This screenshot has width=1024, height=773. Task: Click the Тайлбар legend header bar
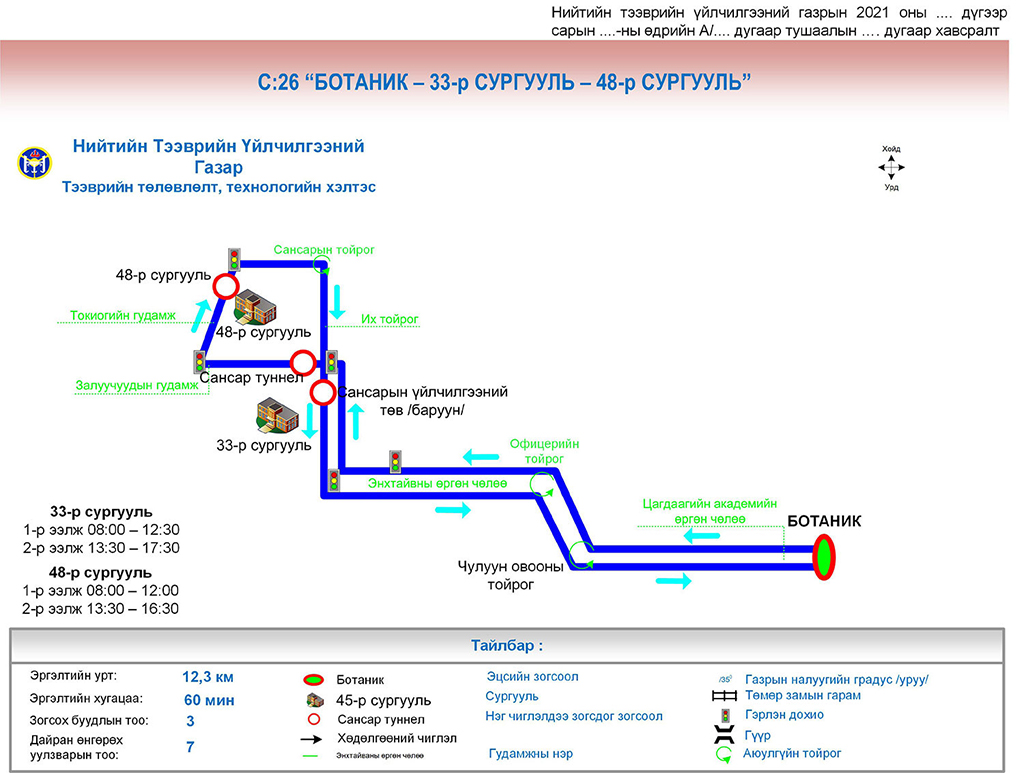coord(506,646)
